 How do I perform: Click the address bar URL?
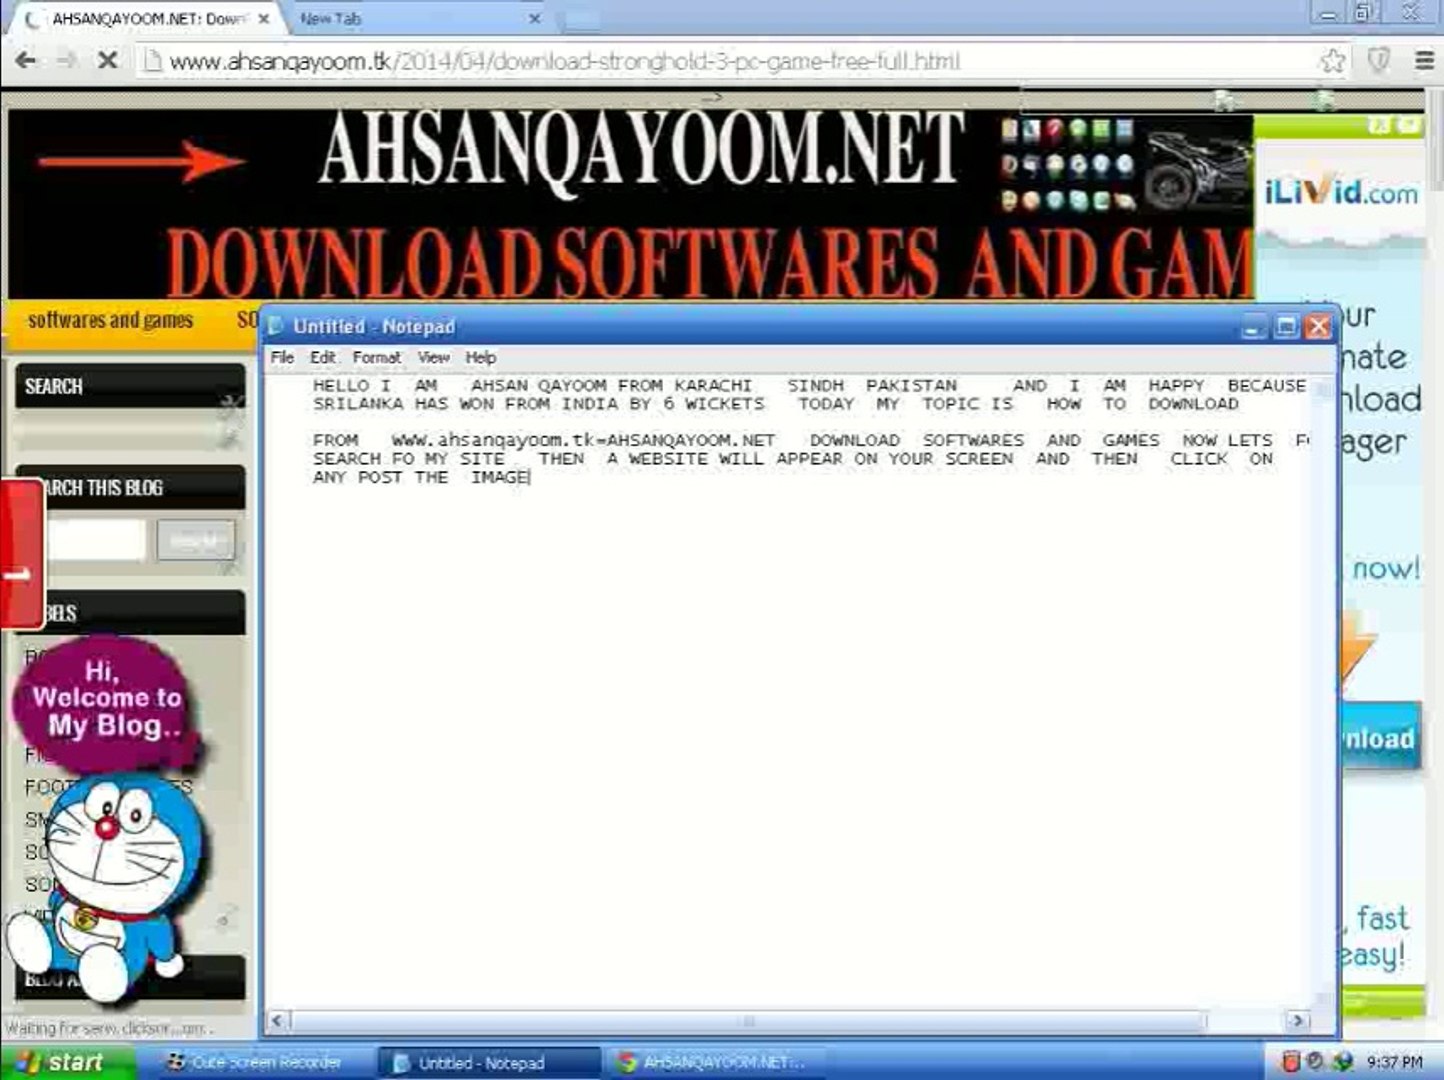[565, 62]
